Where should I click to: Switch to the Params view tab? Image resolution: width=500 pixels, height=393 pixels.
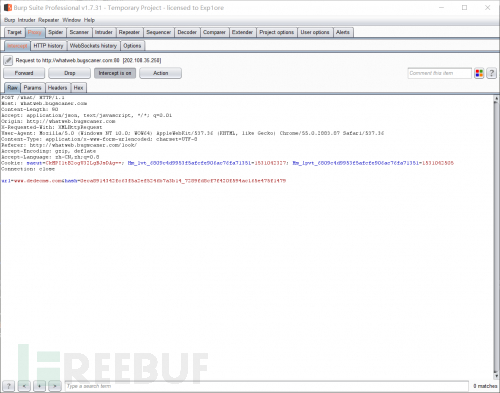tap(32, 88)
